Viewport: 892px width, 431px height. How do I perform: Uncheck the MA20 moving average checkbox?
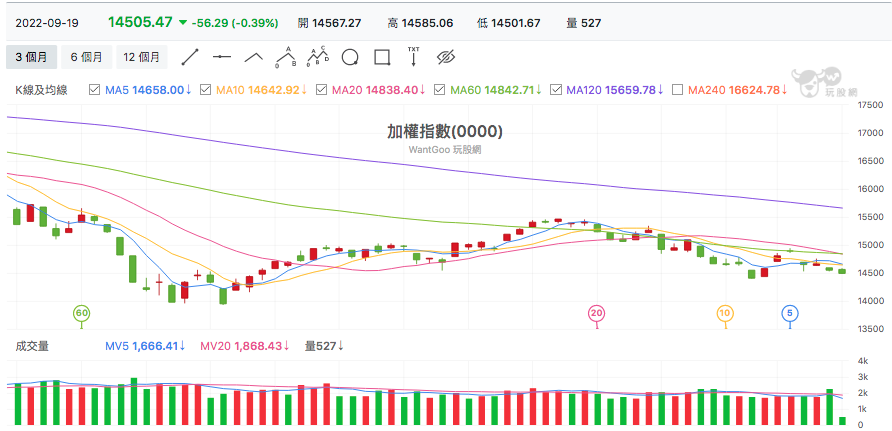click(x=320, y=89)
